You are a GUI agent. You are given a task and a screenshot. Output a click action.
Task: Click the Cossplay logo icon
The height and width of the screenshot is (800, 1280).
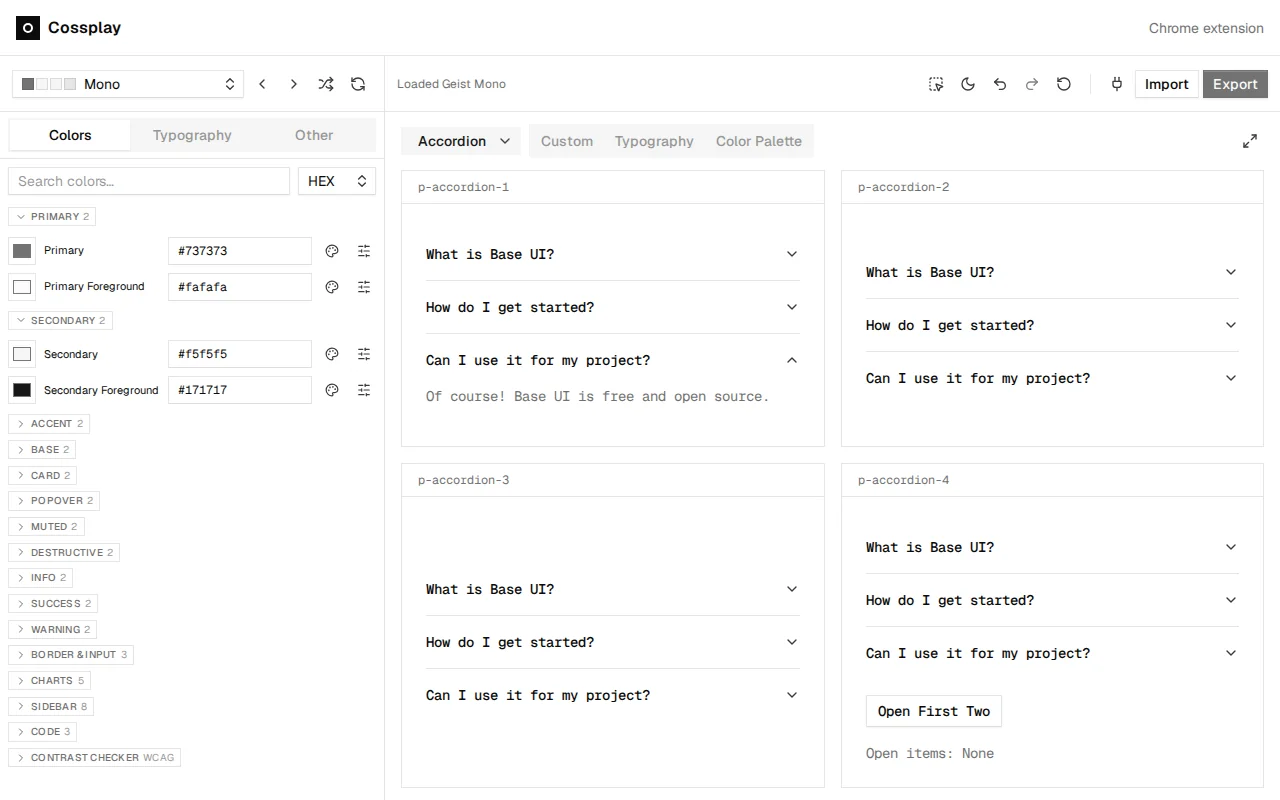click(x=28, y=28)
